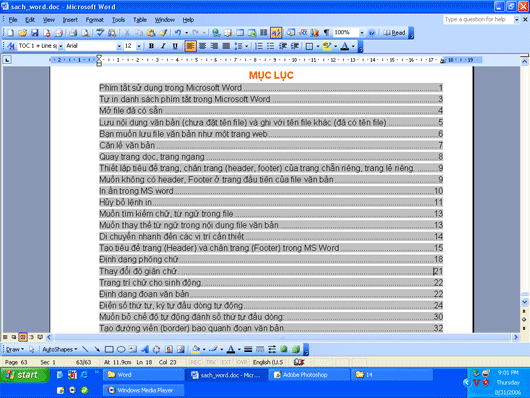Screen dimensions: 530x398
Task: Toggle the Drawing toolbar button
Action: (276, 33)
